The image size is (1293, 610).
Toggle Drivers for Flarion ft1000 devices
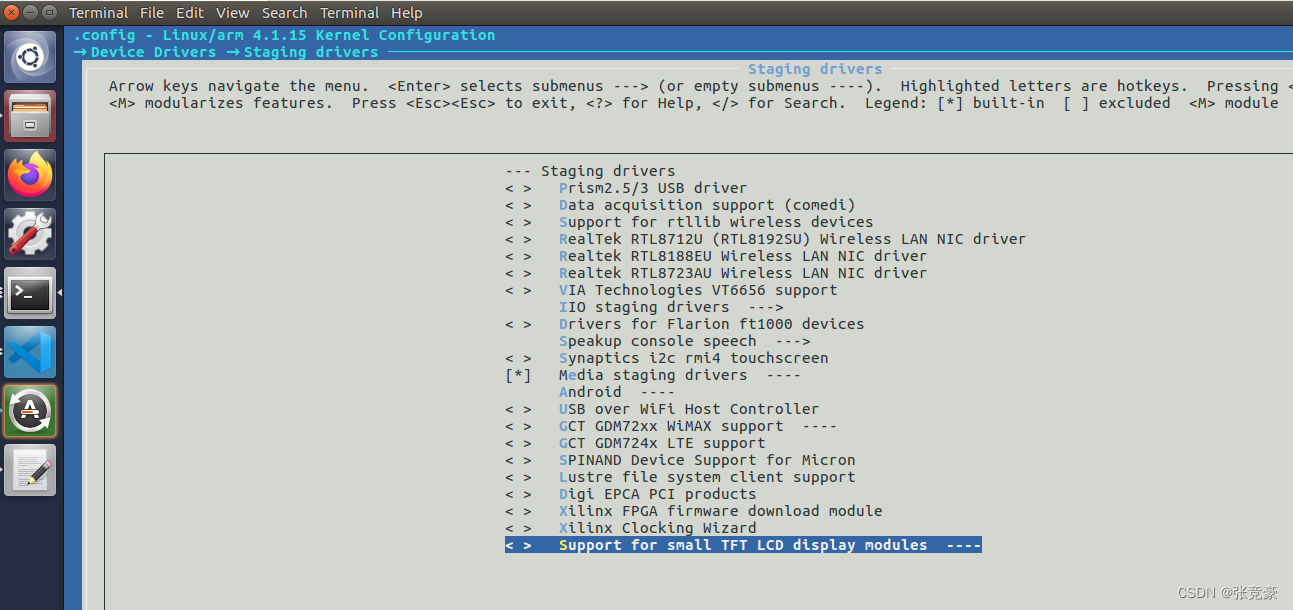684,324
